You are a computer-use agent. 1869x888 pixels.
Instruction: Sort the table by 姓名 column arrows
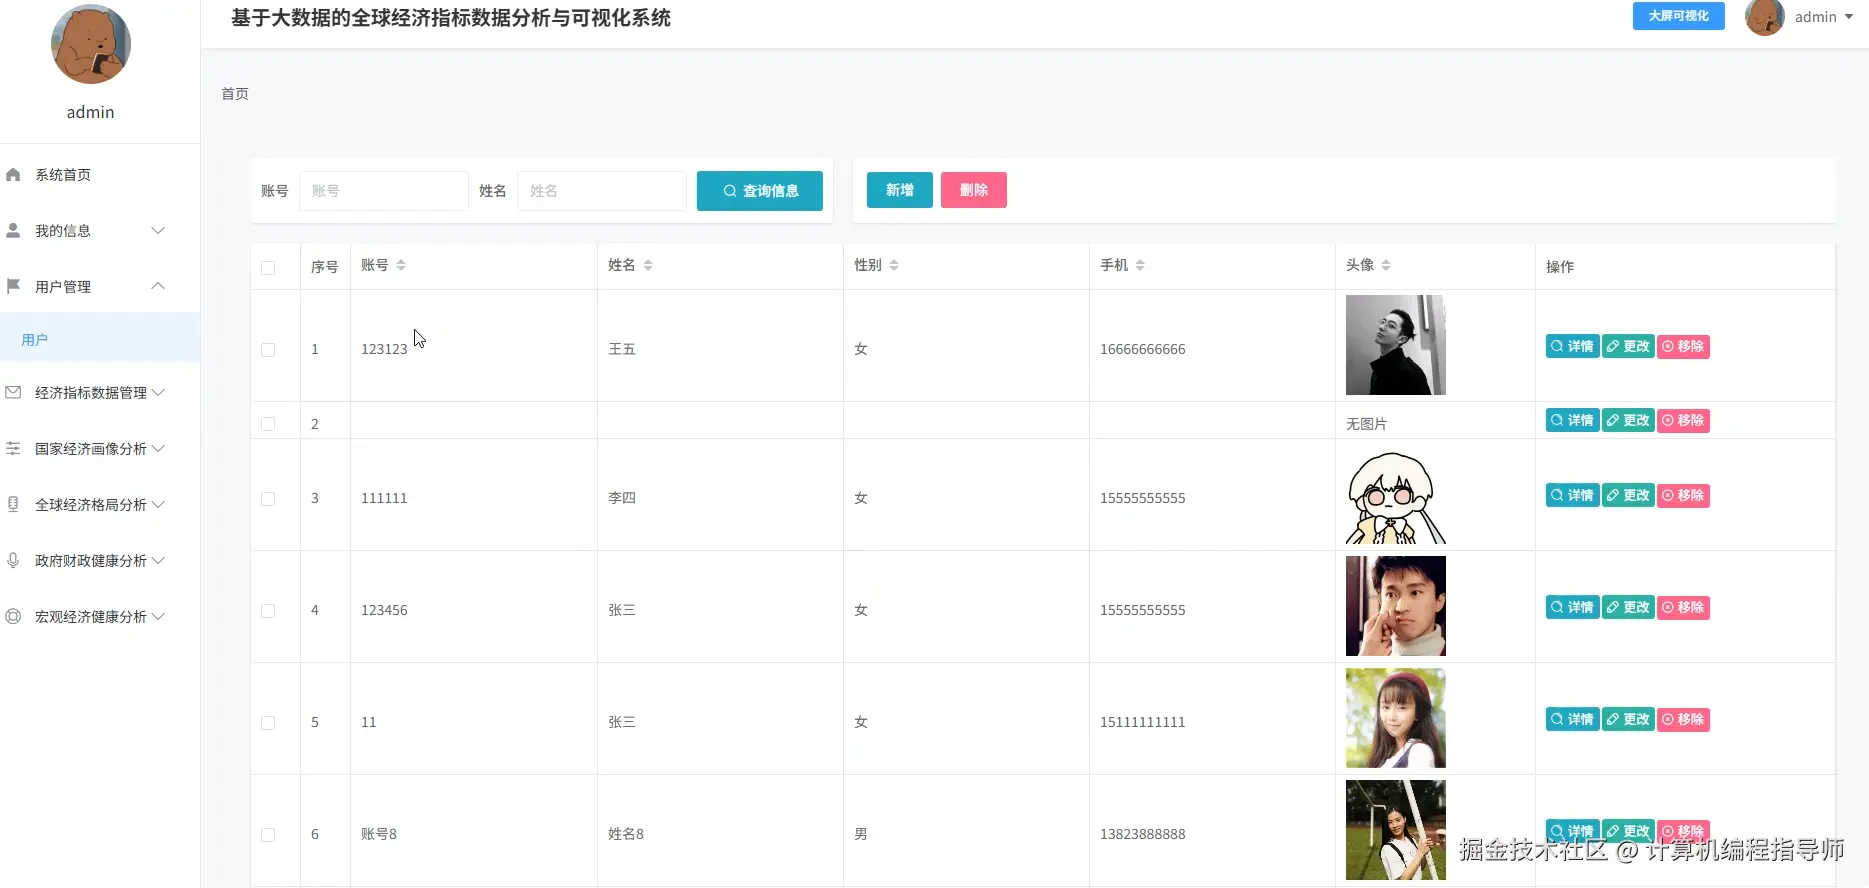coord(648,265)
